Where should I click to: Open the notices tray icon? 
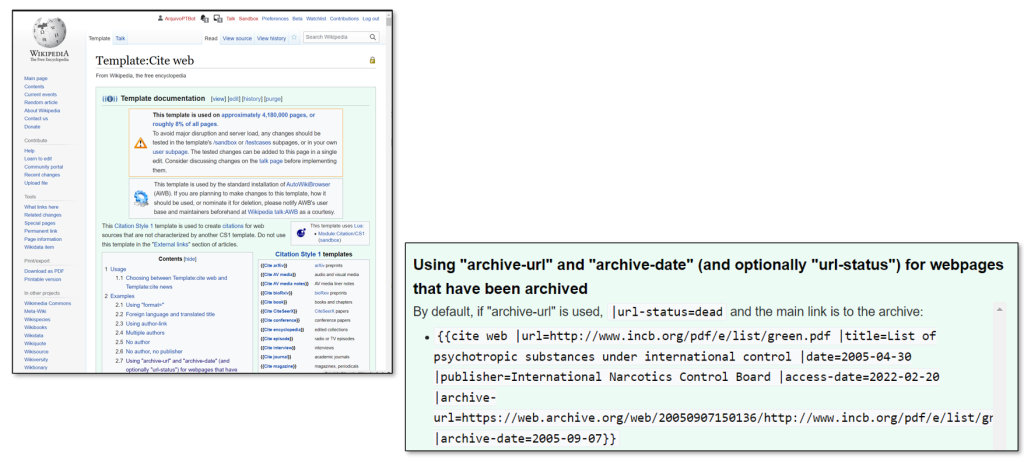point(218,19)
